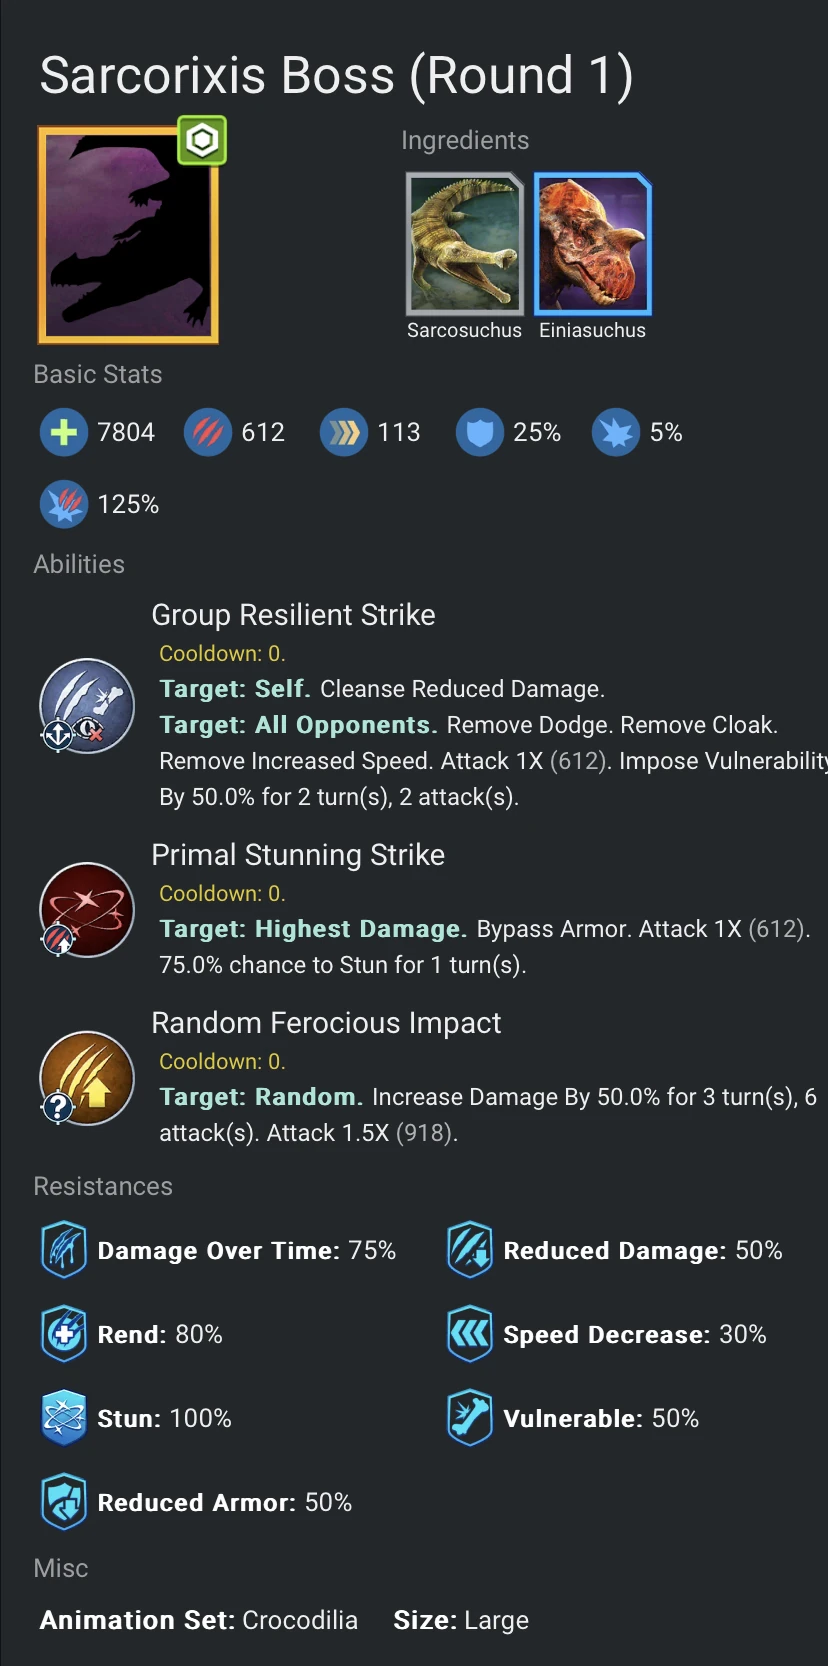This screenshot has height=1666, width=828.
Task: Click the health stat icon
Action: (x=64, y=432)
